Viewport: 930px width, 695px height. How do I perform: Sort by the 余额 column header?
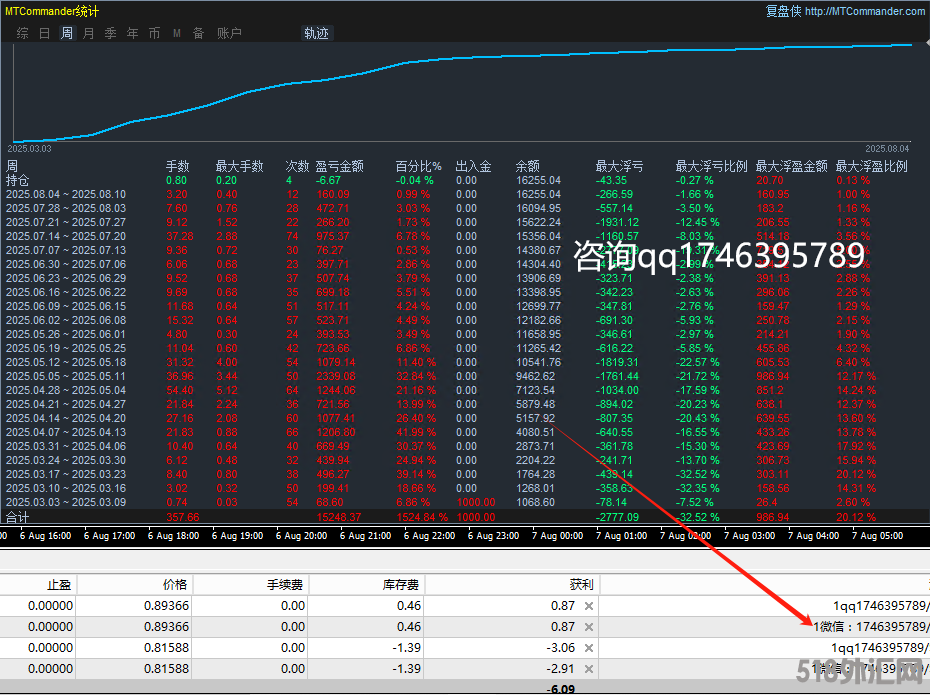pyautogui.click(x=527, y=166)
